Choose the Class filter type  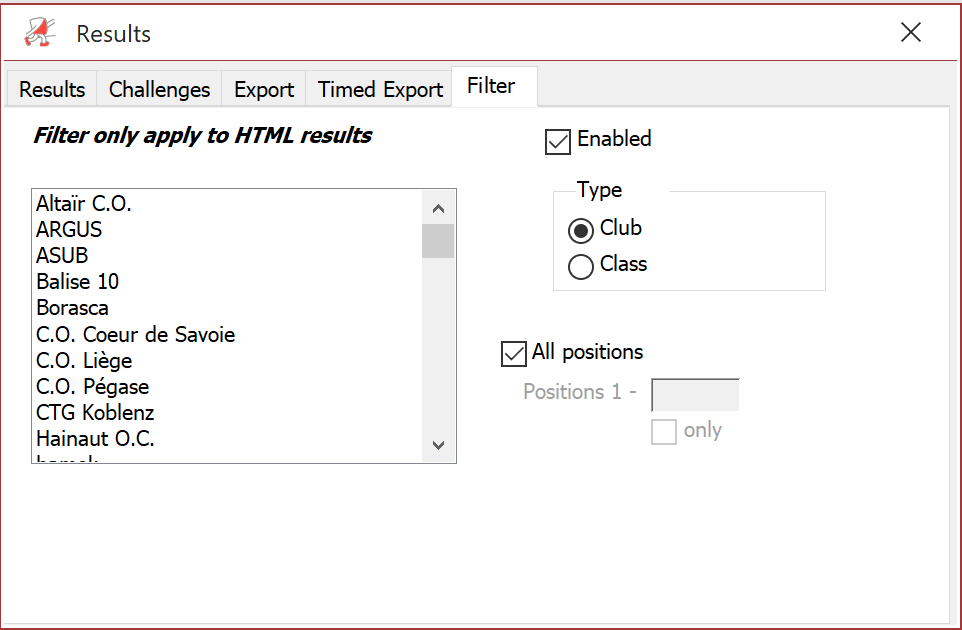coord(580,267)
